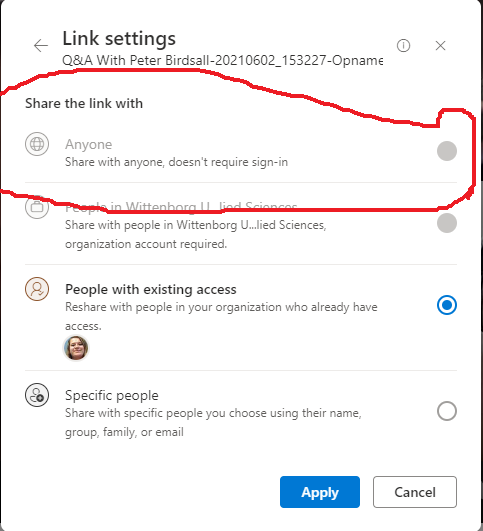Select the Anyone radio button

447,151
